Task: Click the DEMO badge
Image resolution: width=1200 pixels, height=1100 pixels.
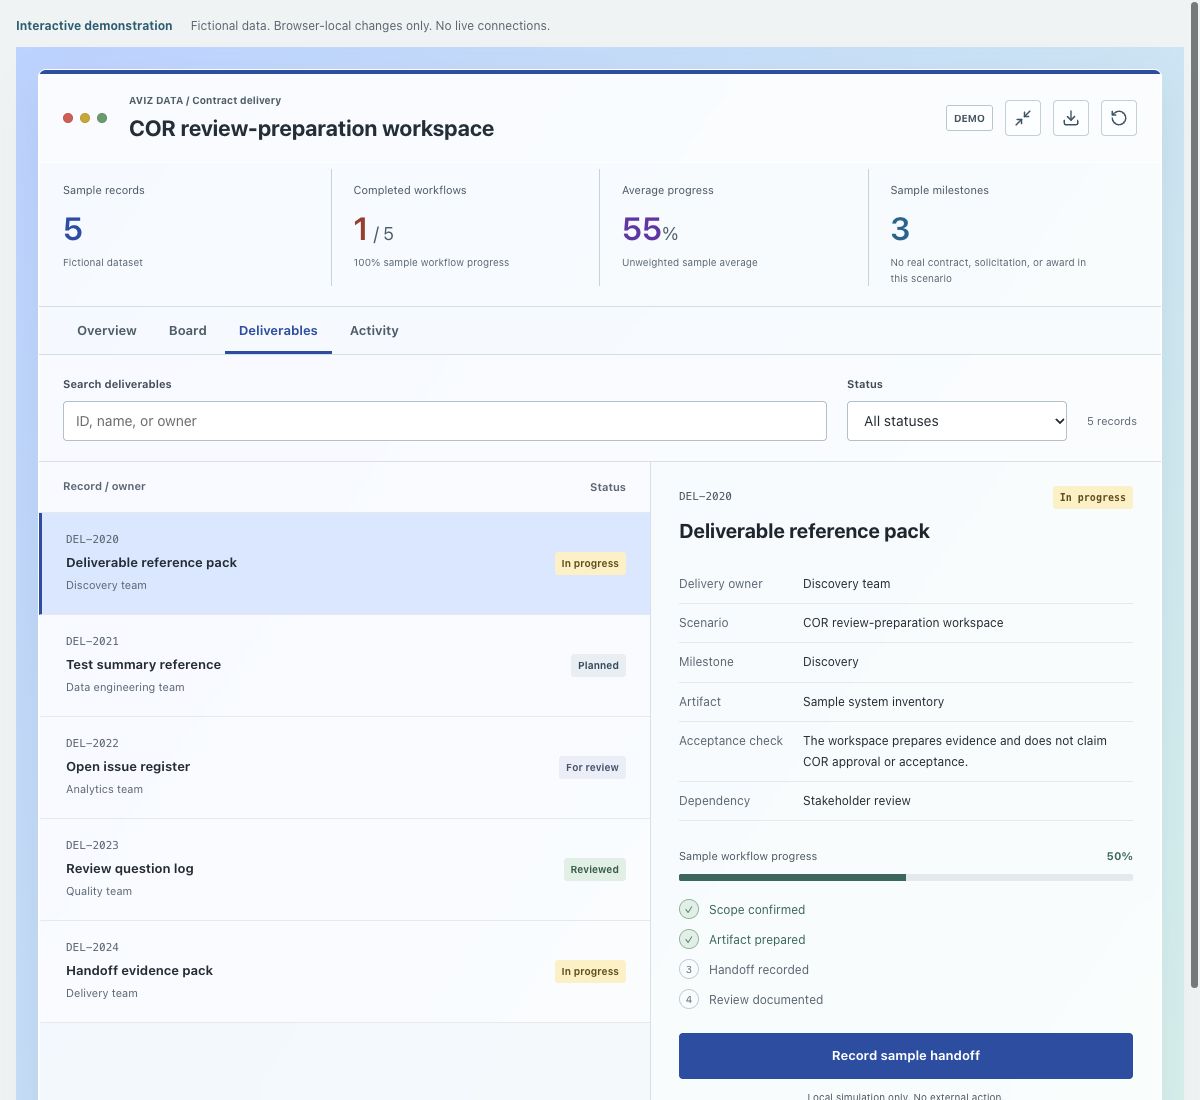Action: 969,118
